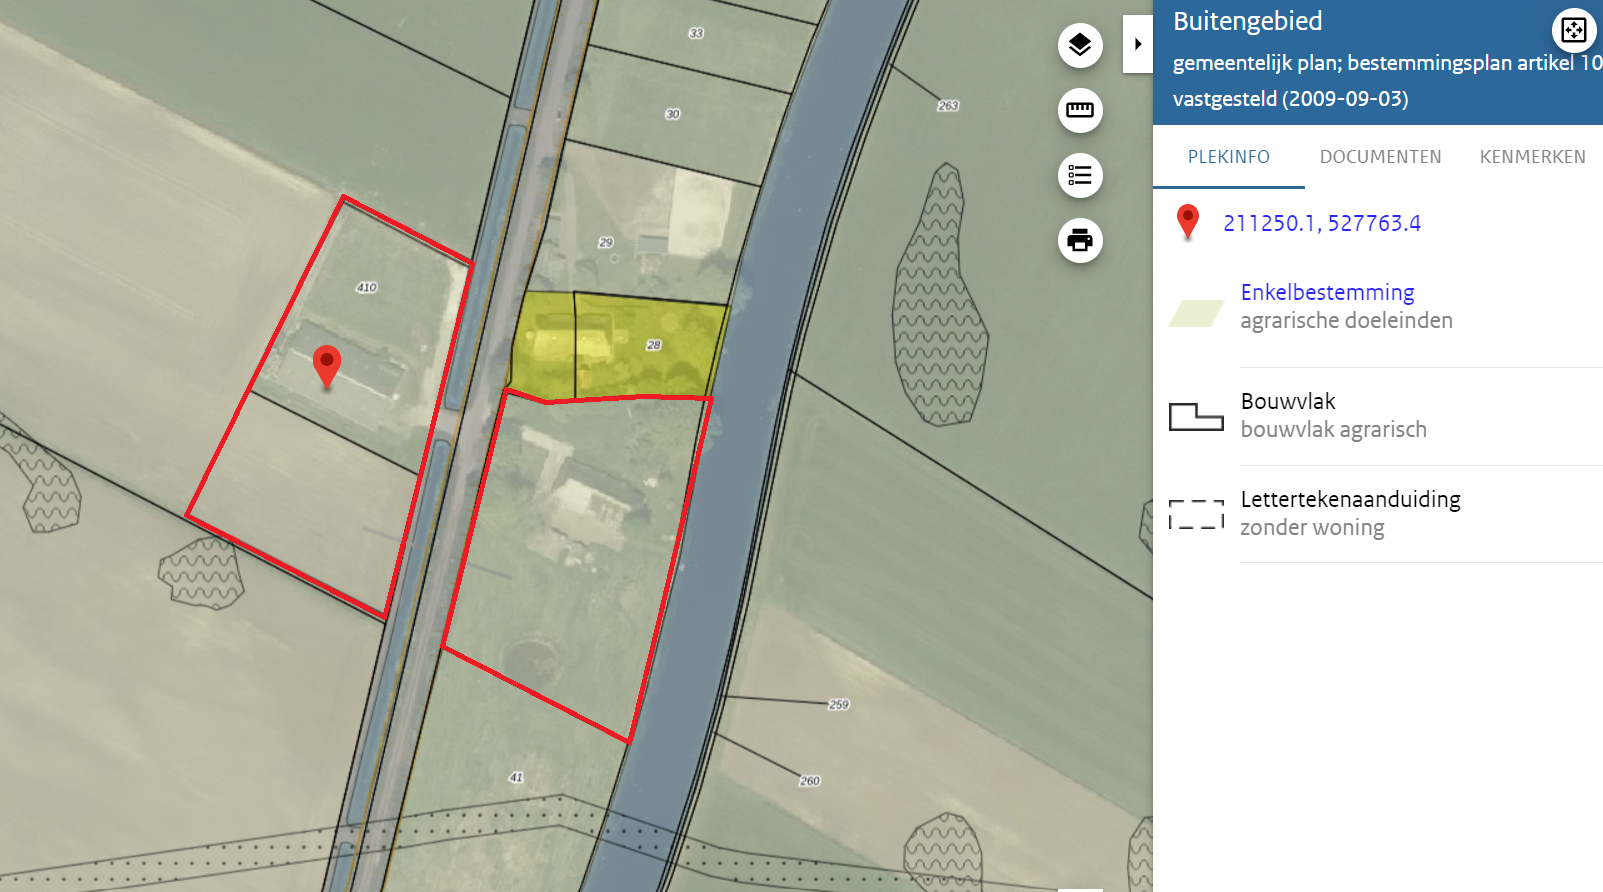Click the Bouwvlak outline symbol
1603x892 pixels.
tap(1196, 416)
